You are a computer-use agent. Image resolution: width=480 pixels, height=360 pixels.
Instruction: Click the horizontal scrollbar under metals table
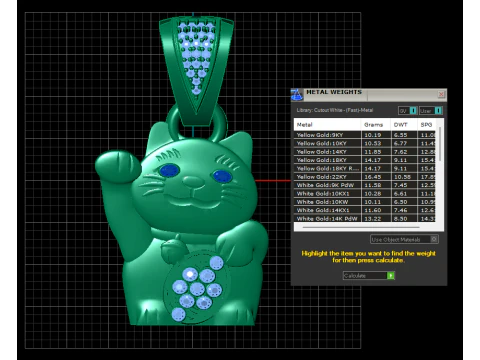click(x=361, y=227)
